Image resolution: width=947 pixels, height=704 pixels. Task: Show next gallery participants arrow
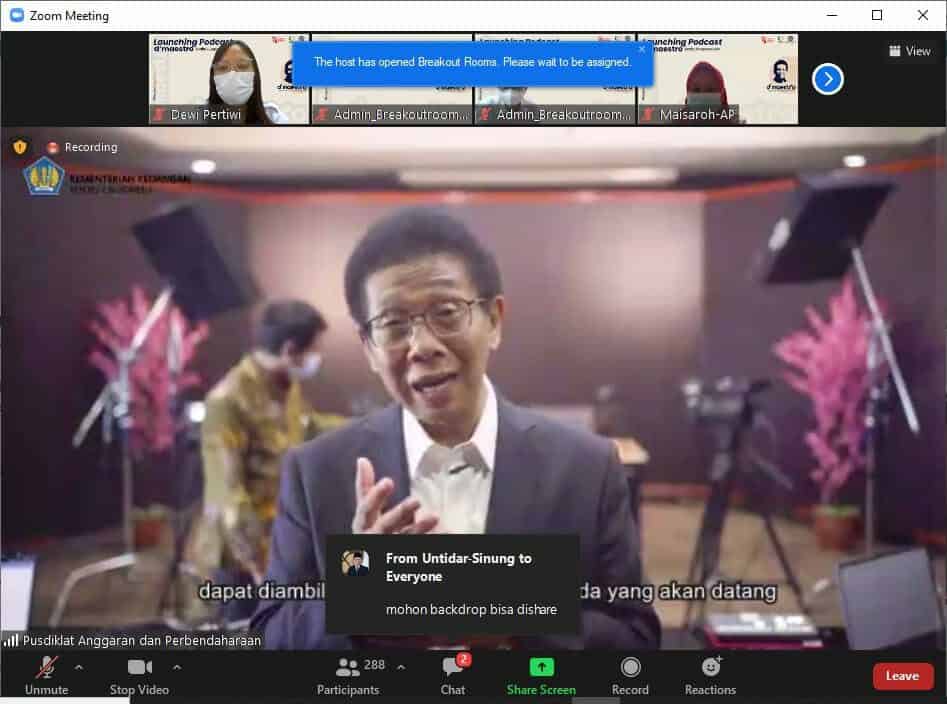[x=827, y=79]
